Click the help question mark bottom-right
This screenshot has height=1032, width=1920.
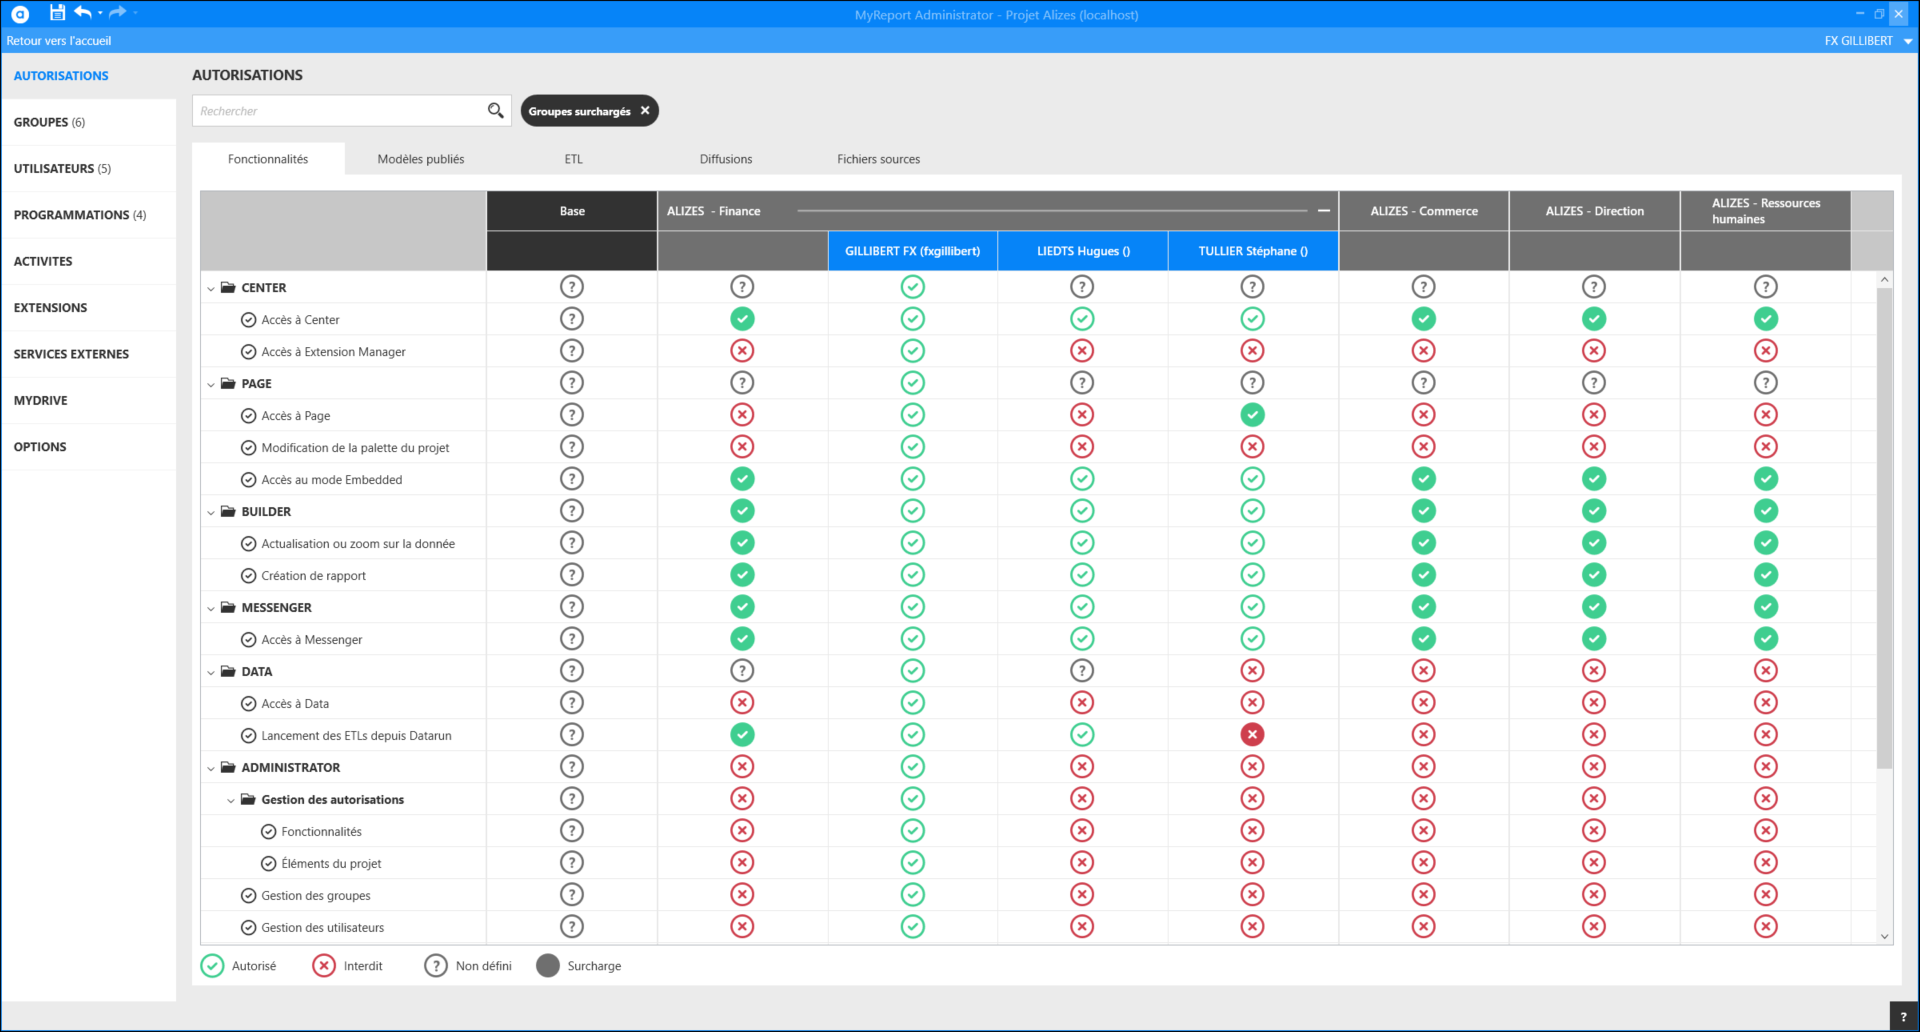point(1903,1016)
